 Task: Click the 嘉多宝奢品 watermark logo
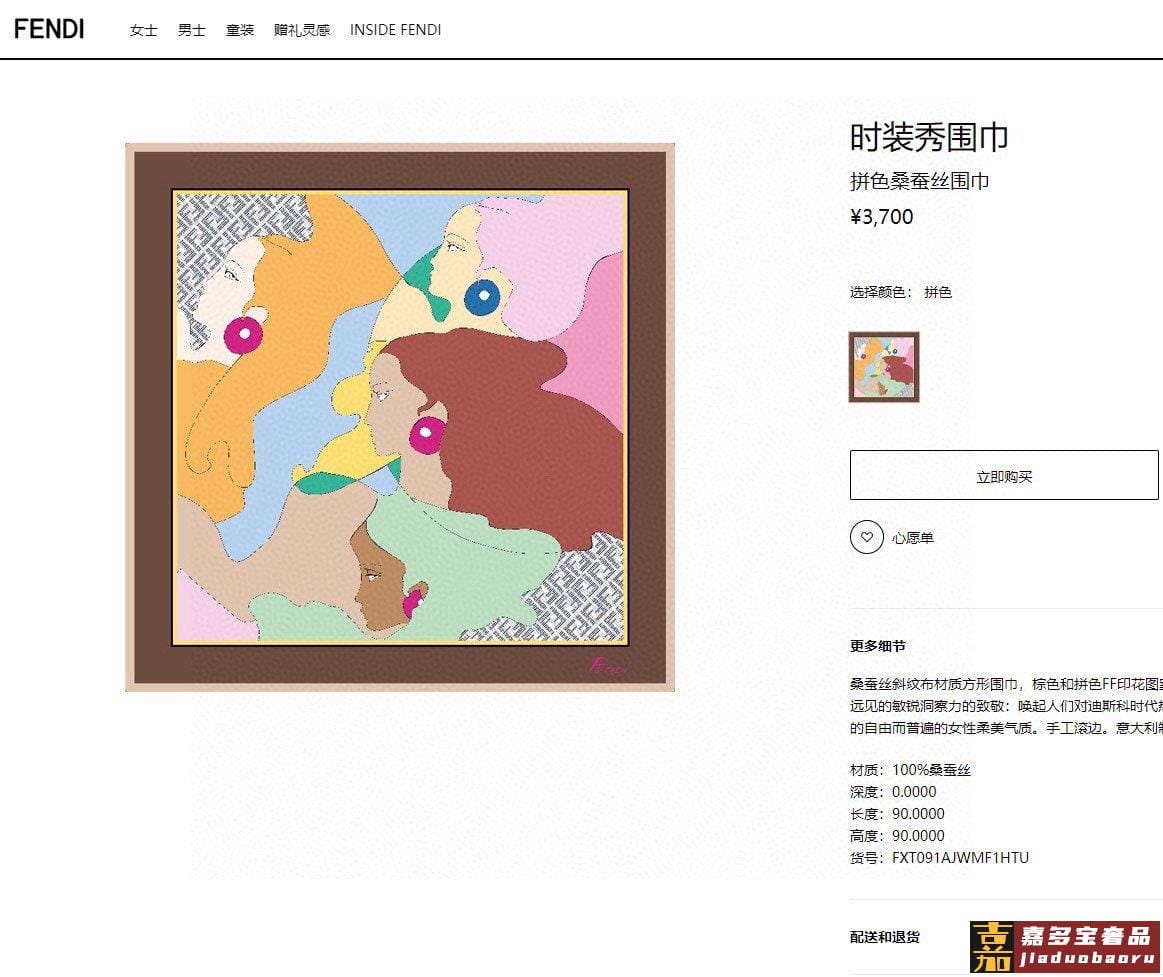click(1064, 946)
